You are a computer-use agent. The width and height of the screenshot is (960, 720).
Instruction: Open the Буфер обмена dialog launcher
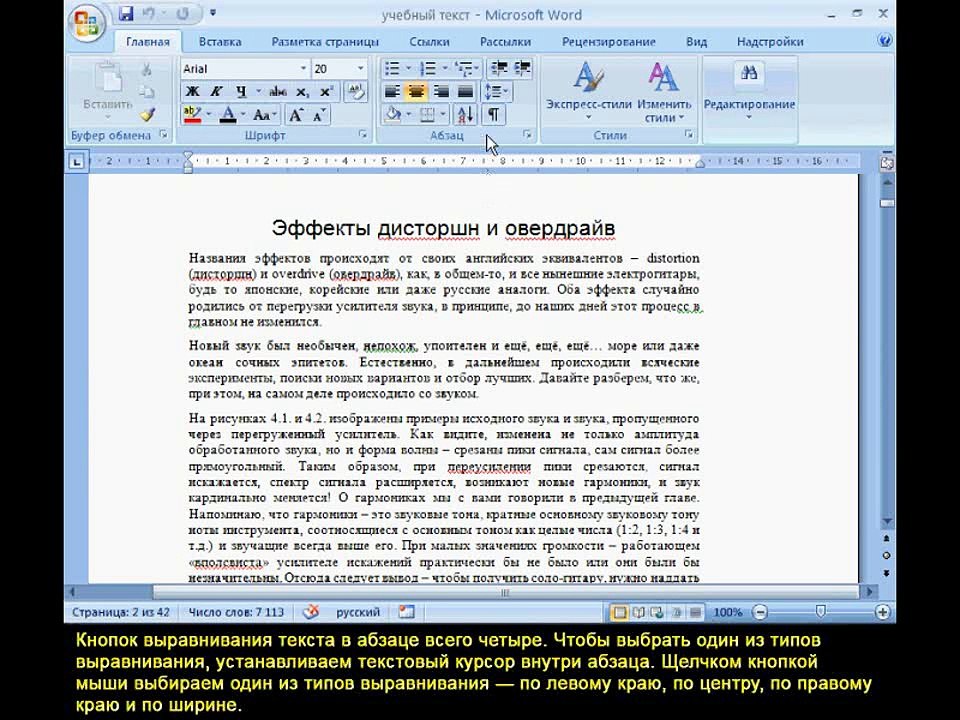(x=163, y=134)
